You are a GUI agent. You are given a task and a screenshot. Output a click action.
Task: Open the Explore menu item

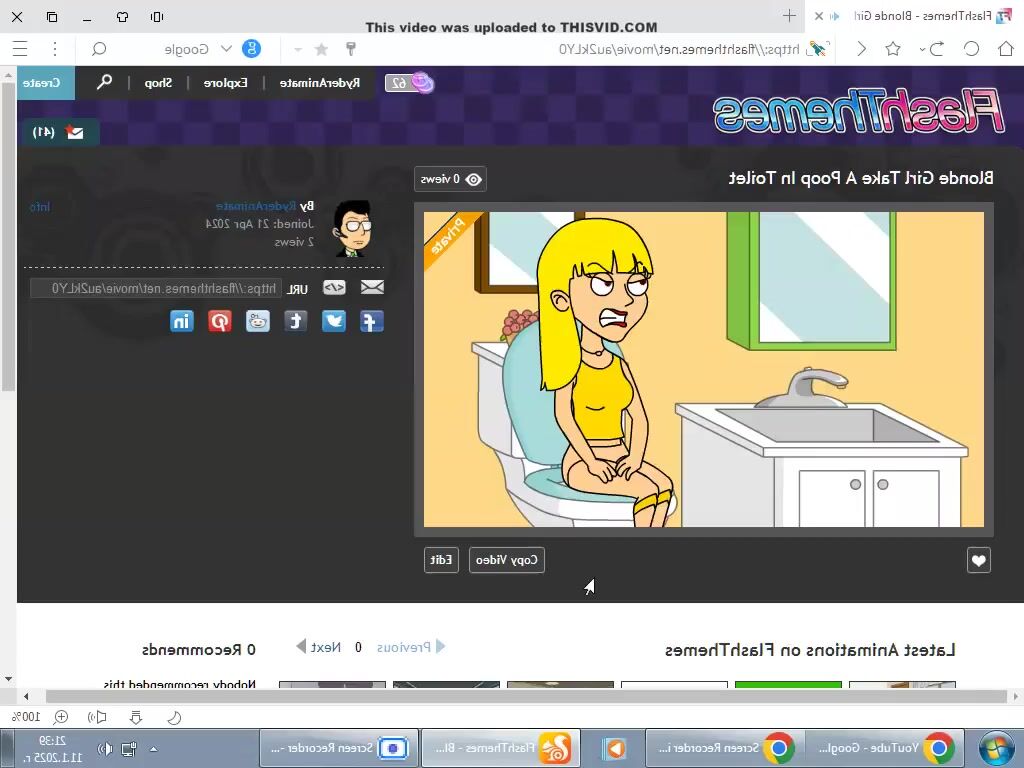(225, 83)
